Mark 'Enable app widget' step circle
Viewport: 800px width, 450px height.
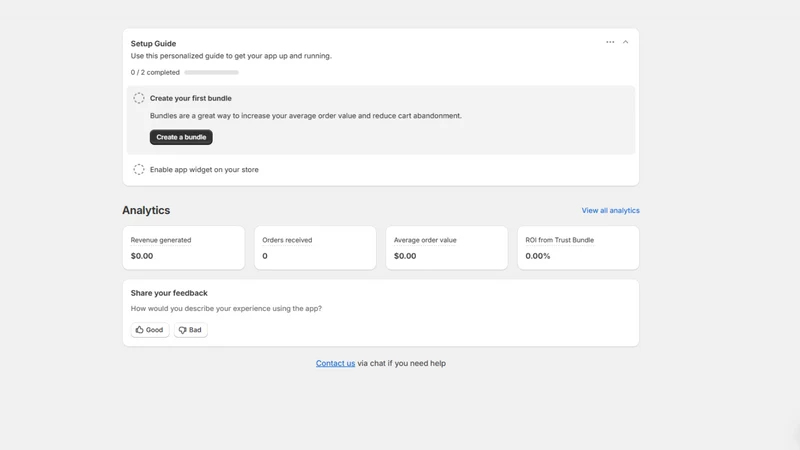coord(139,169)
